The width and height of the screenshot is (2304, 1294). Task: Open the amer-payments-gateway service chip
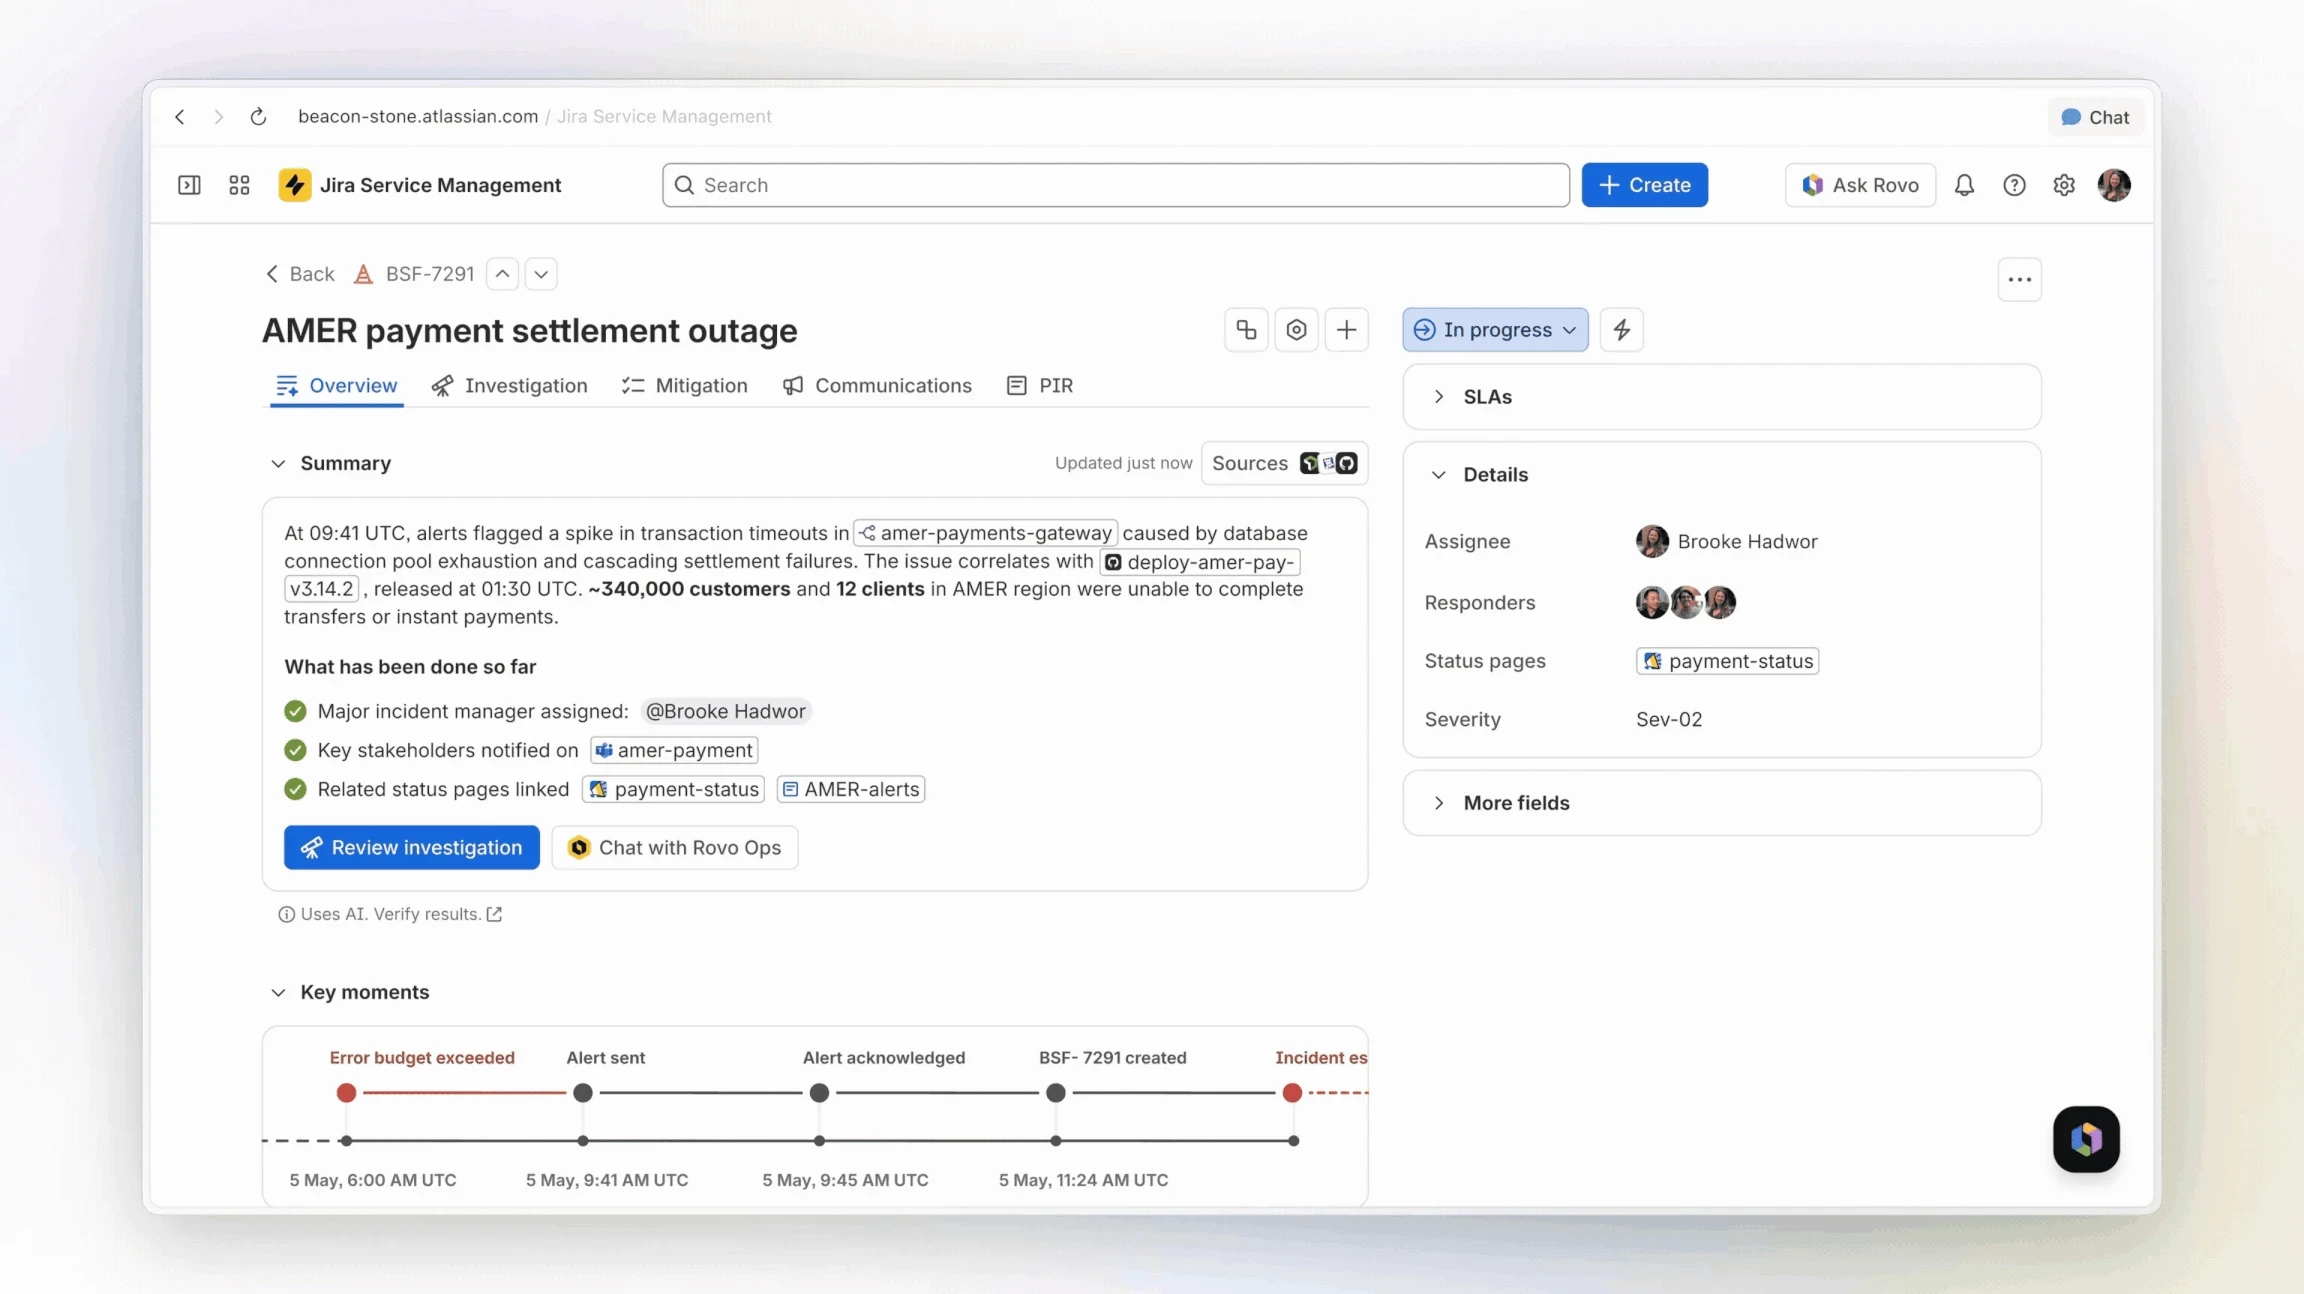coord(985,533)
